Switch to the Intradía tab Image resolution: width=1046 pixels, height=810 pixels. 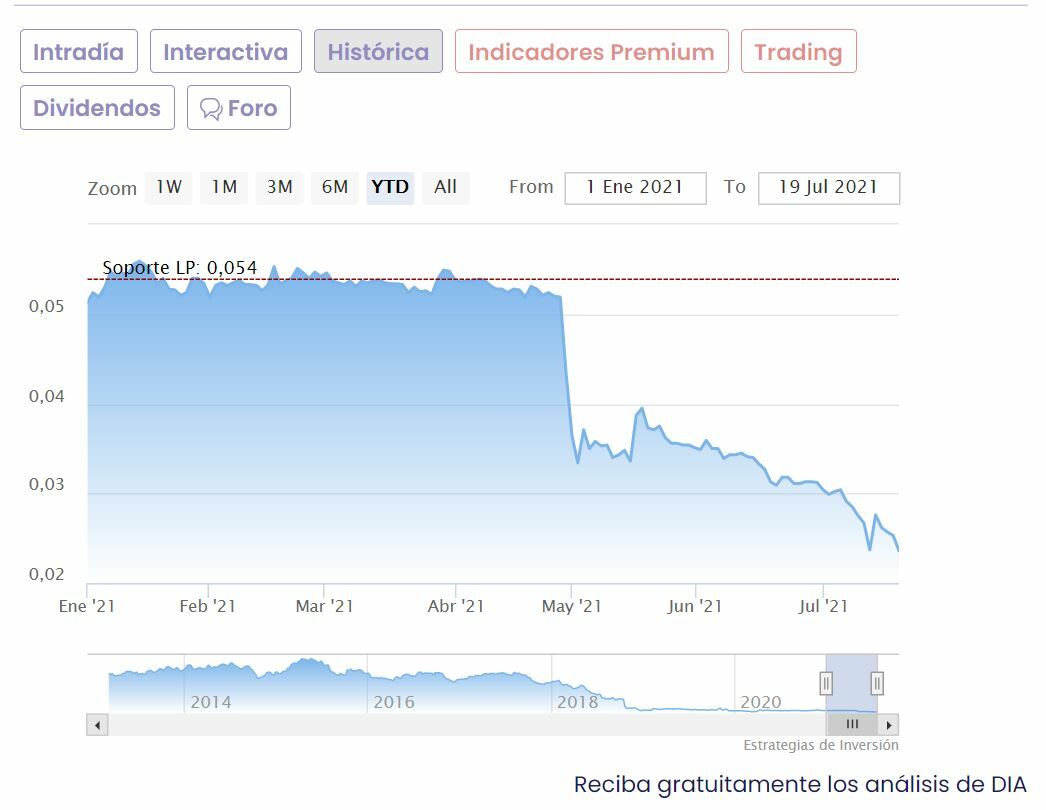point(79,52)
